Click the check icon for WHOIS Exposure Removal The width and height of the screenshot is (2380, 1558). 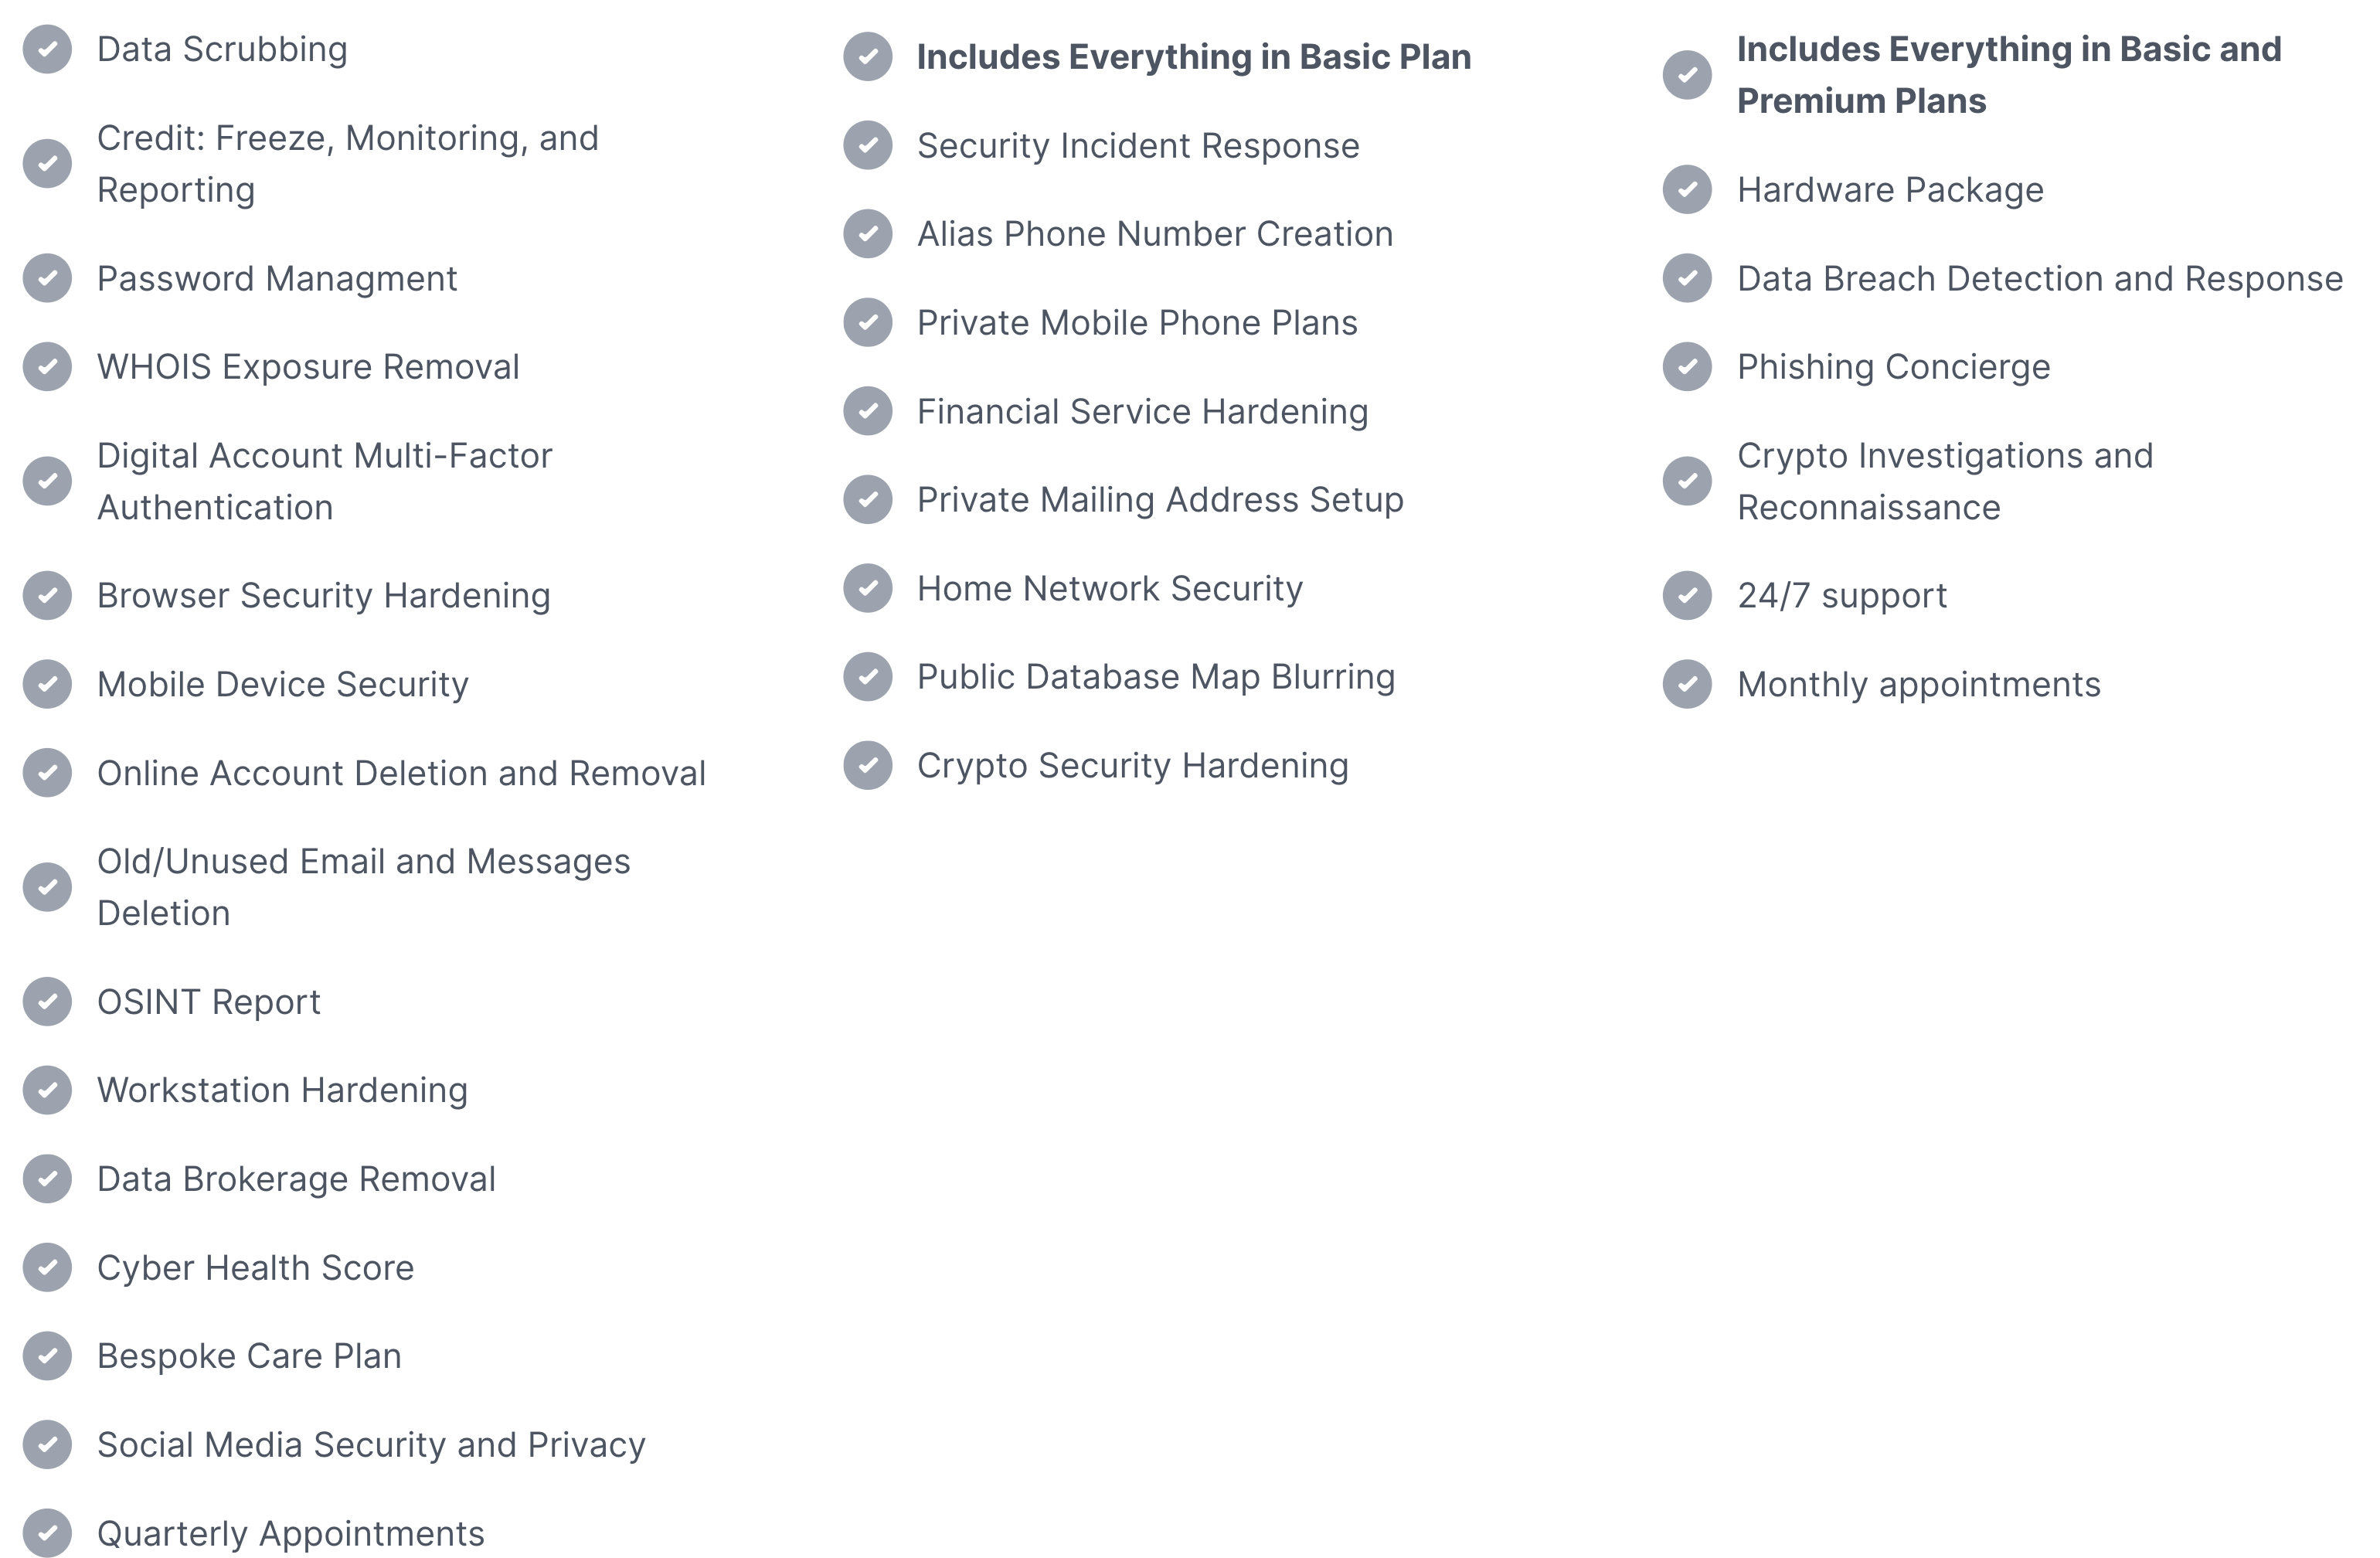tap(48, 367)
